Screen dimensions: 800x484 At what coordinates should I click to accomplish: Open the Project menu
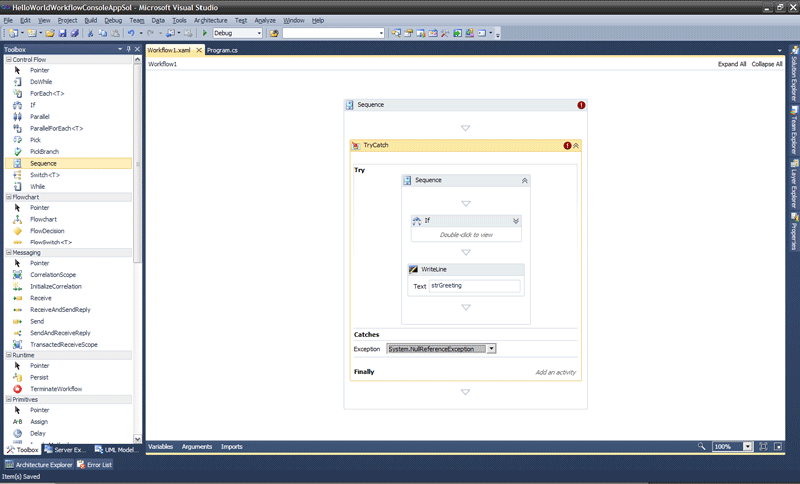point(67,20)
